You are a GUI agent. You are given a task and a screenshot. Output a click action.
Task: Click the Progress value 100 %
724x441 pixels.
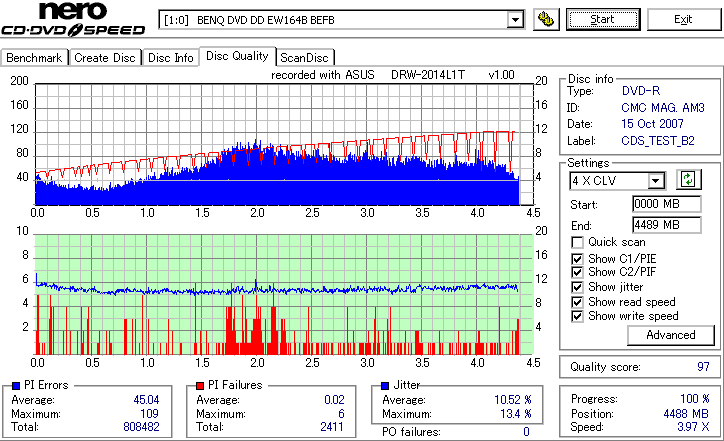pos(694,399)
